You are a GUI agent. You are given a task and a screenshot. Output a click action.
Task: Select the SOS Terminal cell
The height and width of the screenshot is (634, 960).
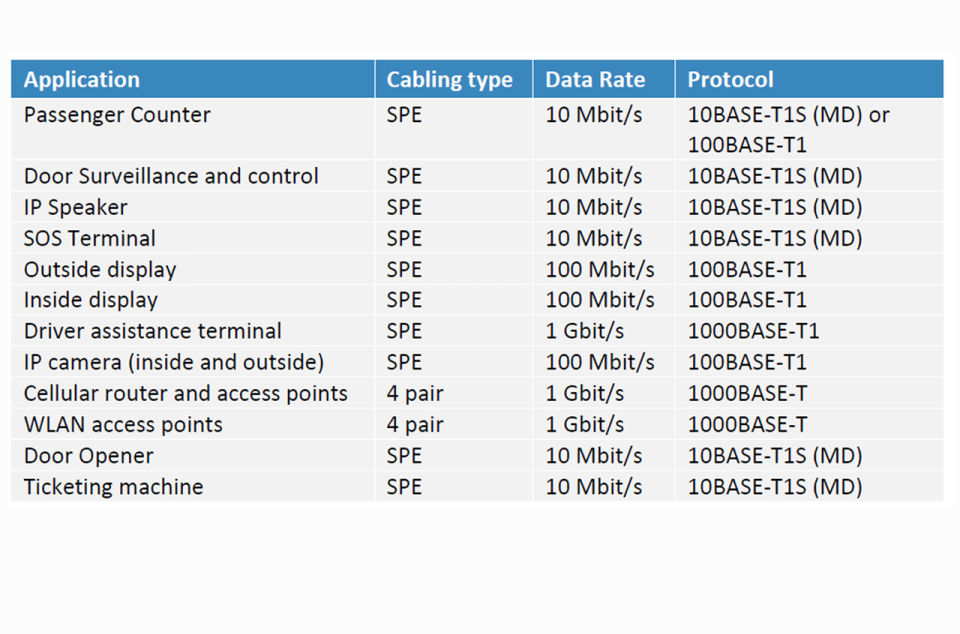[90, 238]
